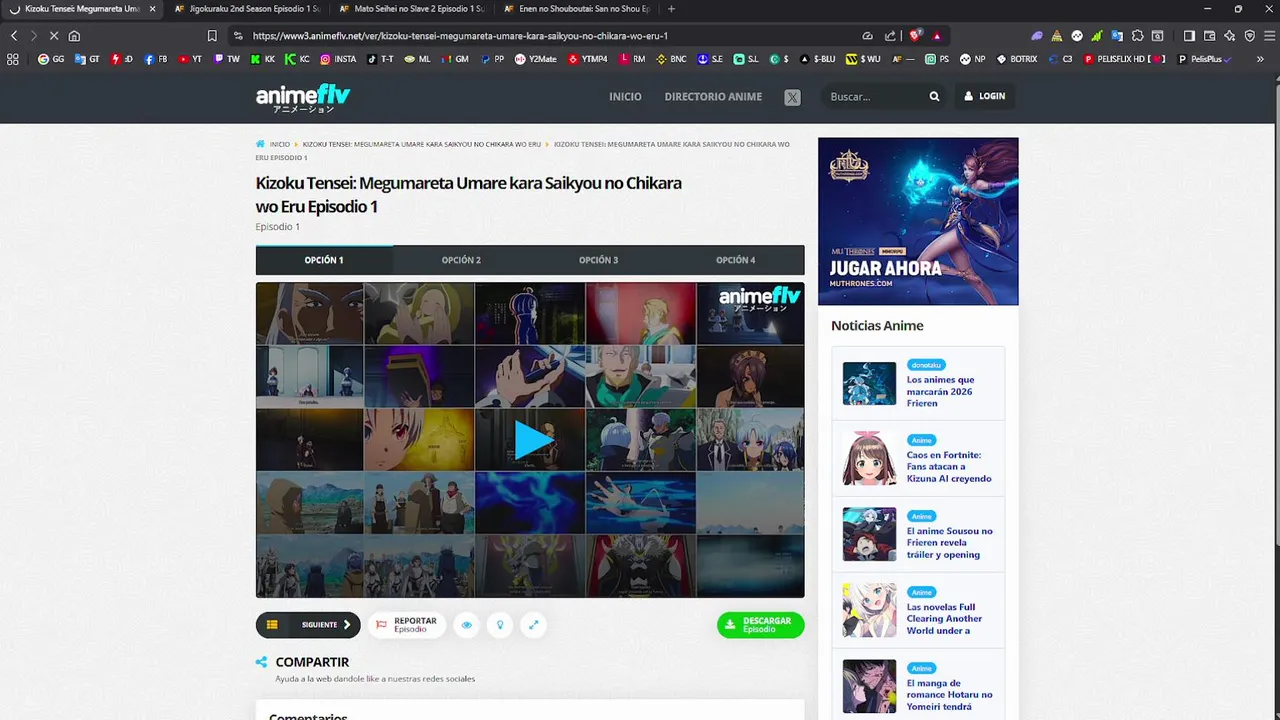Click the Brave Rewards triangle icon
This screenshot has height=720, width=1280.
pos(937,36)
